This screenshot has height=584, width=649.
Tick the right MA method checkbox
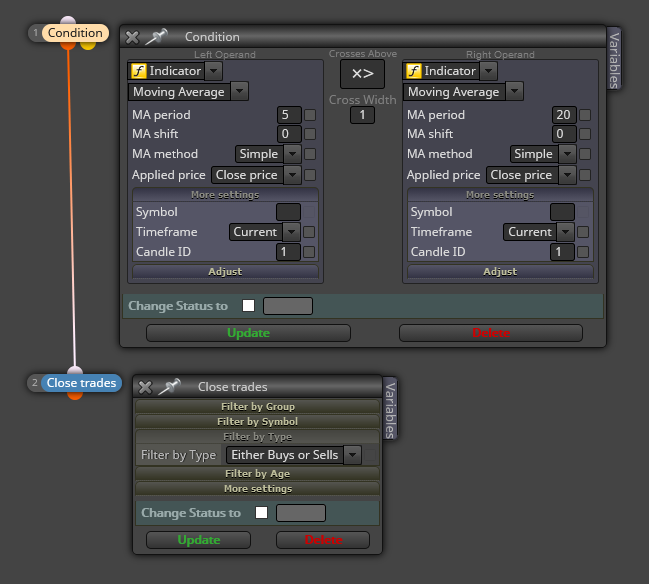(585, 154)
